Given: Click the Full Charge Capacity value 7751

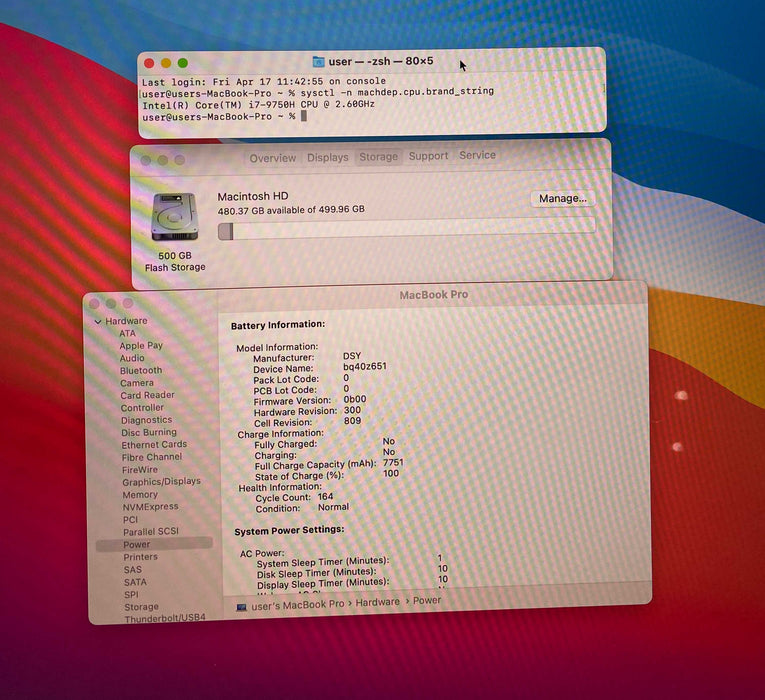Looking at the screenshot, I should (x=393, y=462).
